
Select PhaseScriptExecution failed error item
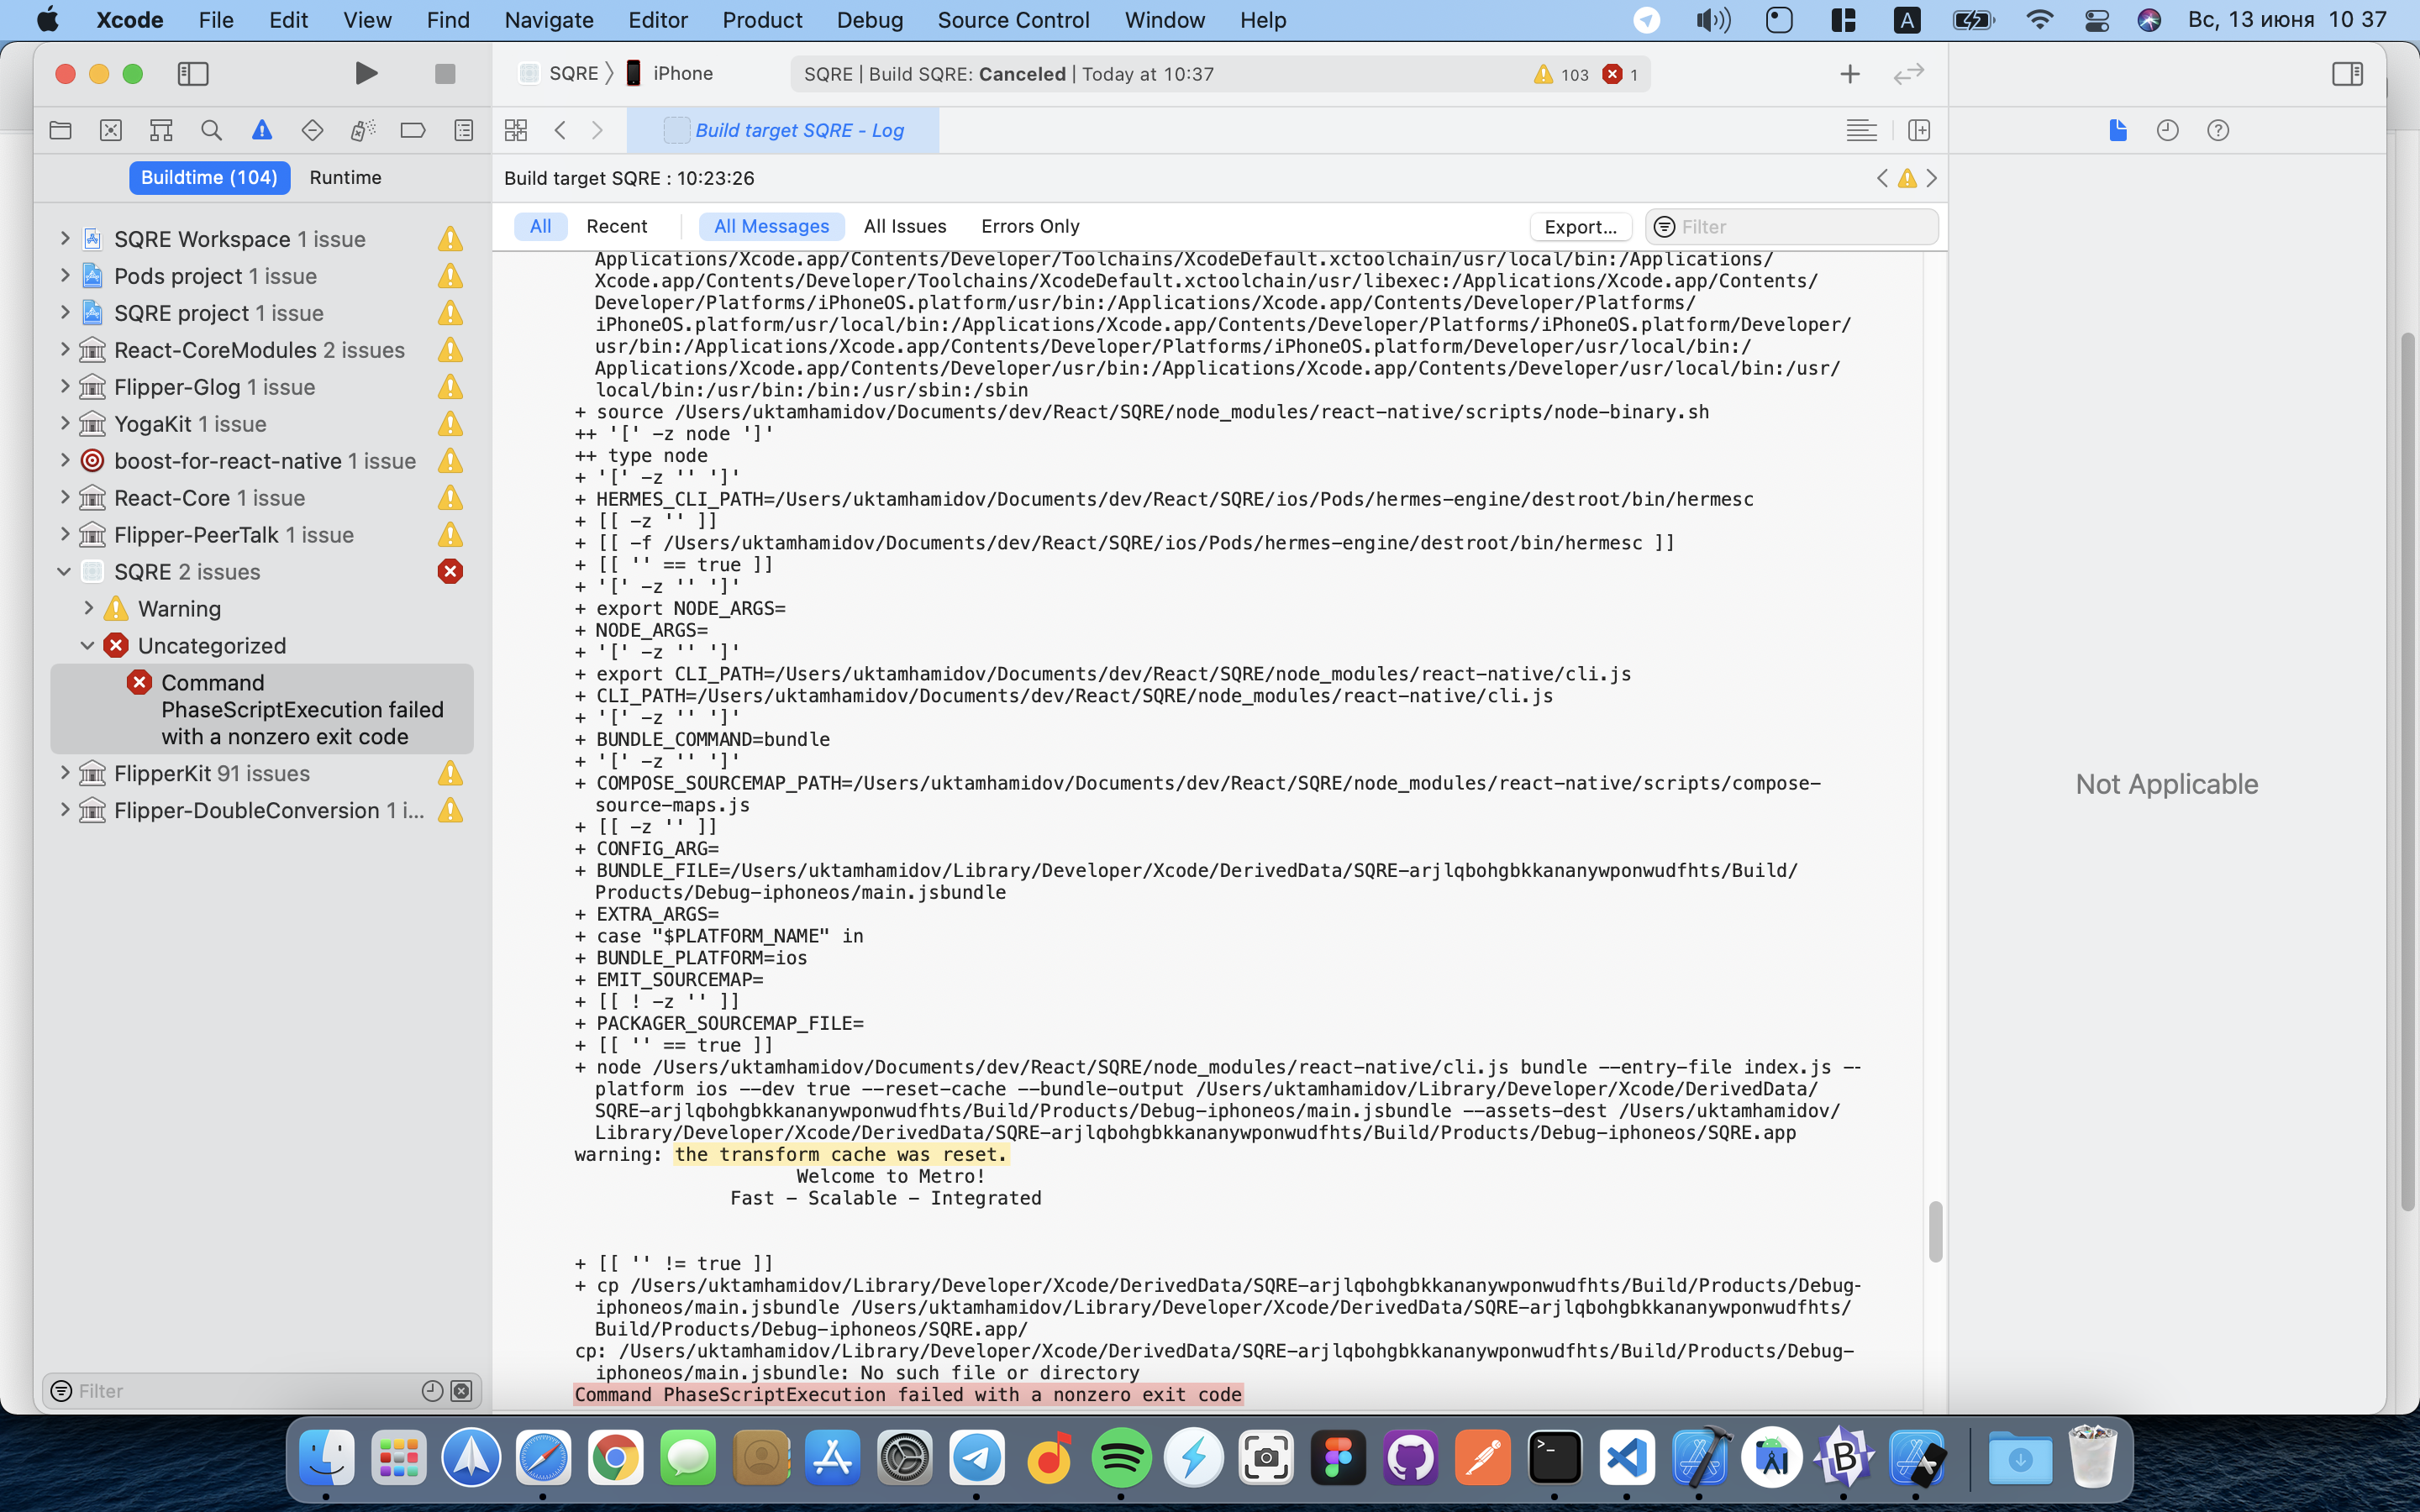[x=262, y=709]
